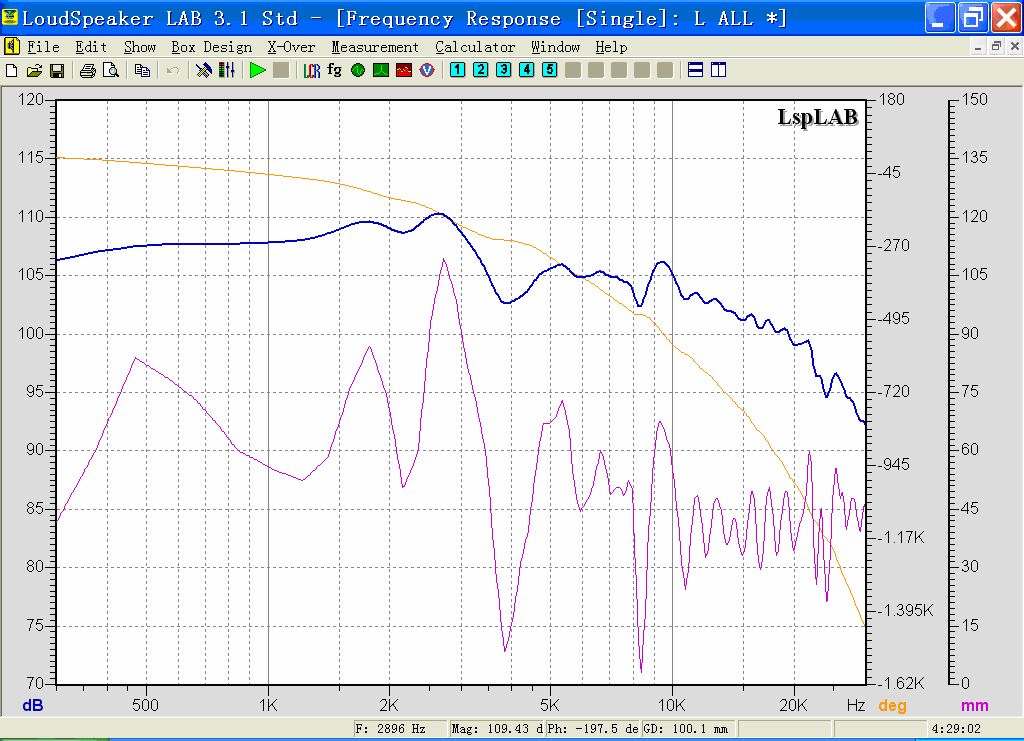Click the LCR meter icon
This screenshot has height=741, width=1024.
click(312, 70)
